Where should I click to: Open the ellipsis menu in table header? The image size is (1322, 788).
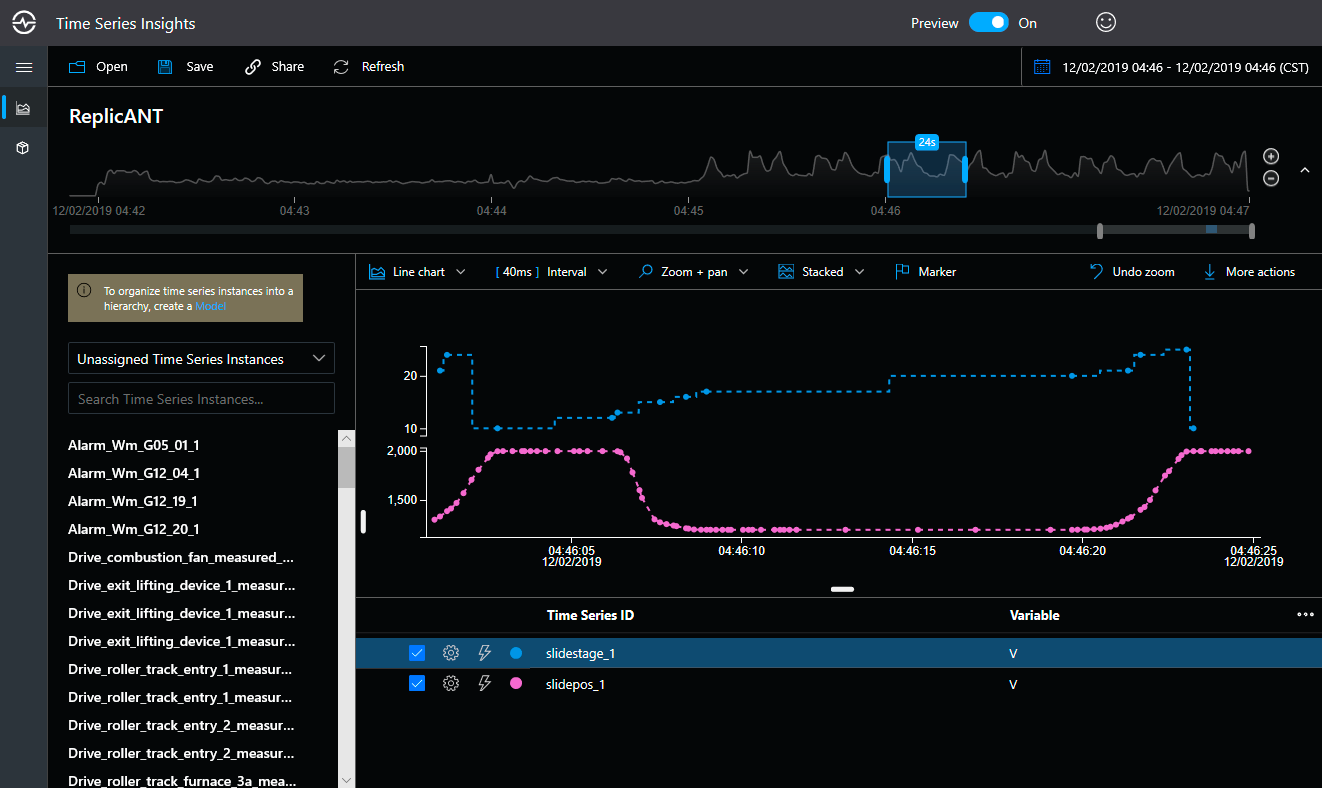pos(1305,615)
